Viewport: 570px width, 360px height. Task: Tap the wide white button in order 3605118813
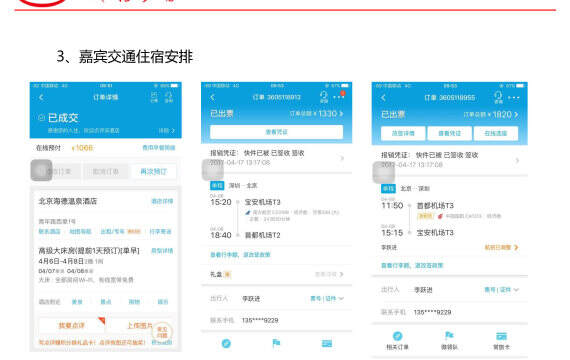click(x=276, y=132)
